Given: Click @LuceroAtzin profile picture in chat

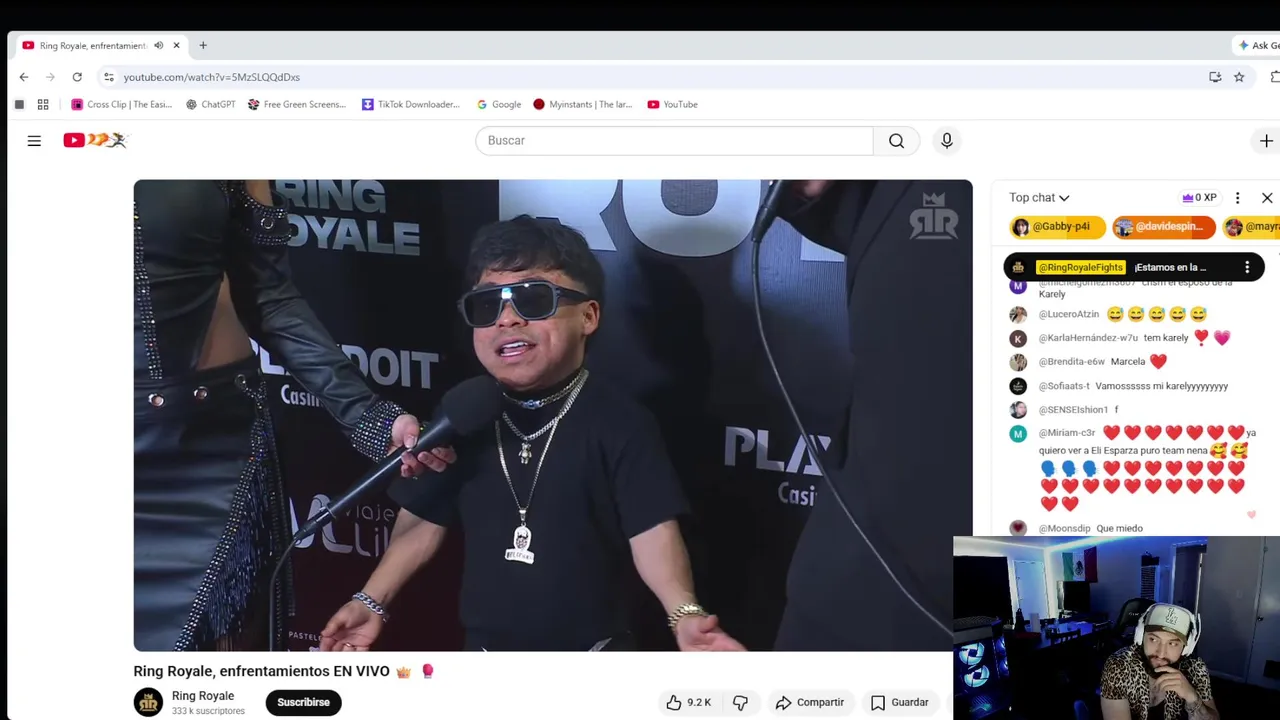Looking at the screenshot, I should (x=1018, y=314).
